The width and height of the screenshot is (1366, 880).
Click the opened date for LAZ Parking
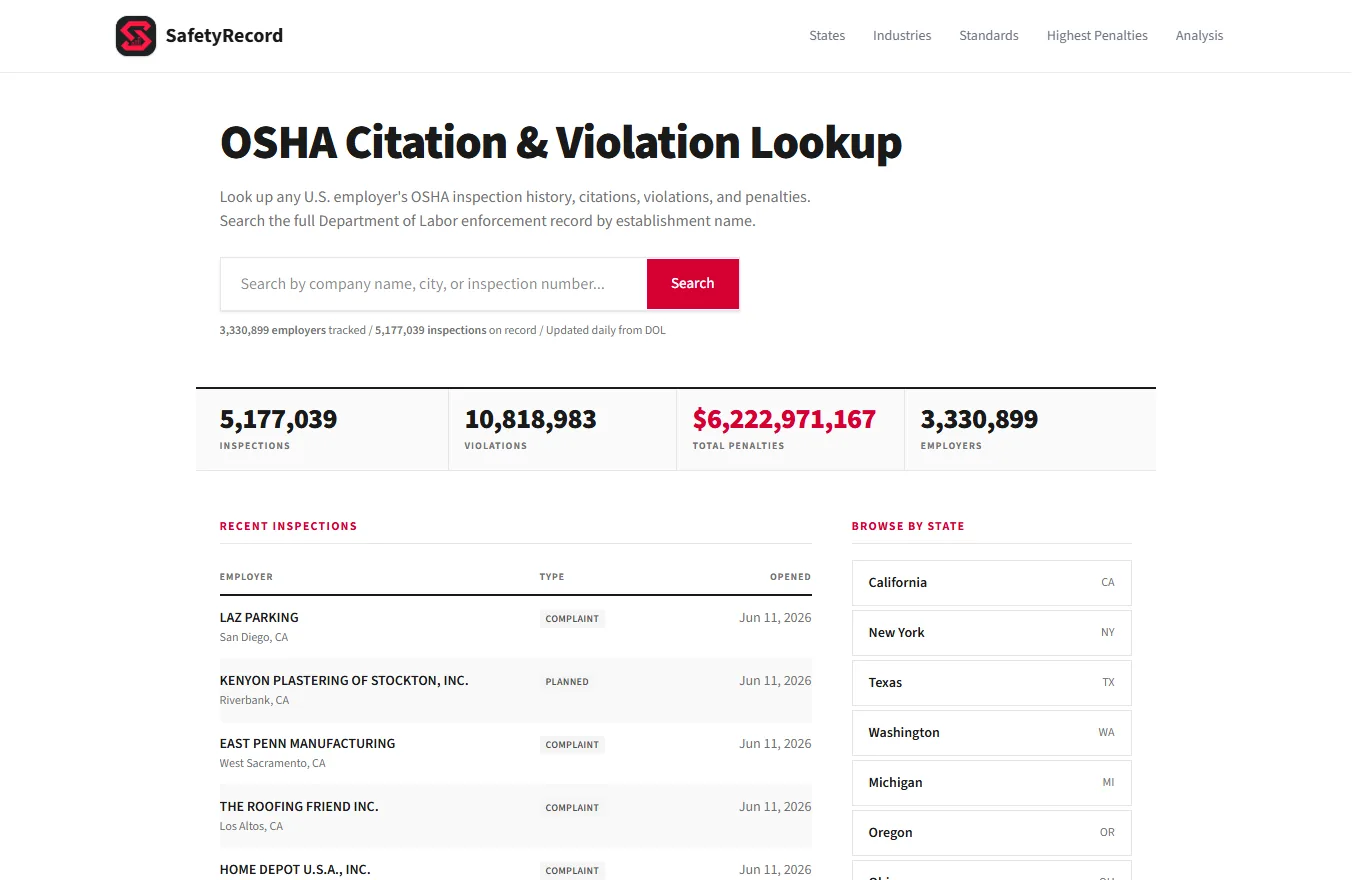pos(775,618)
